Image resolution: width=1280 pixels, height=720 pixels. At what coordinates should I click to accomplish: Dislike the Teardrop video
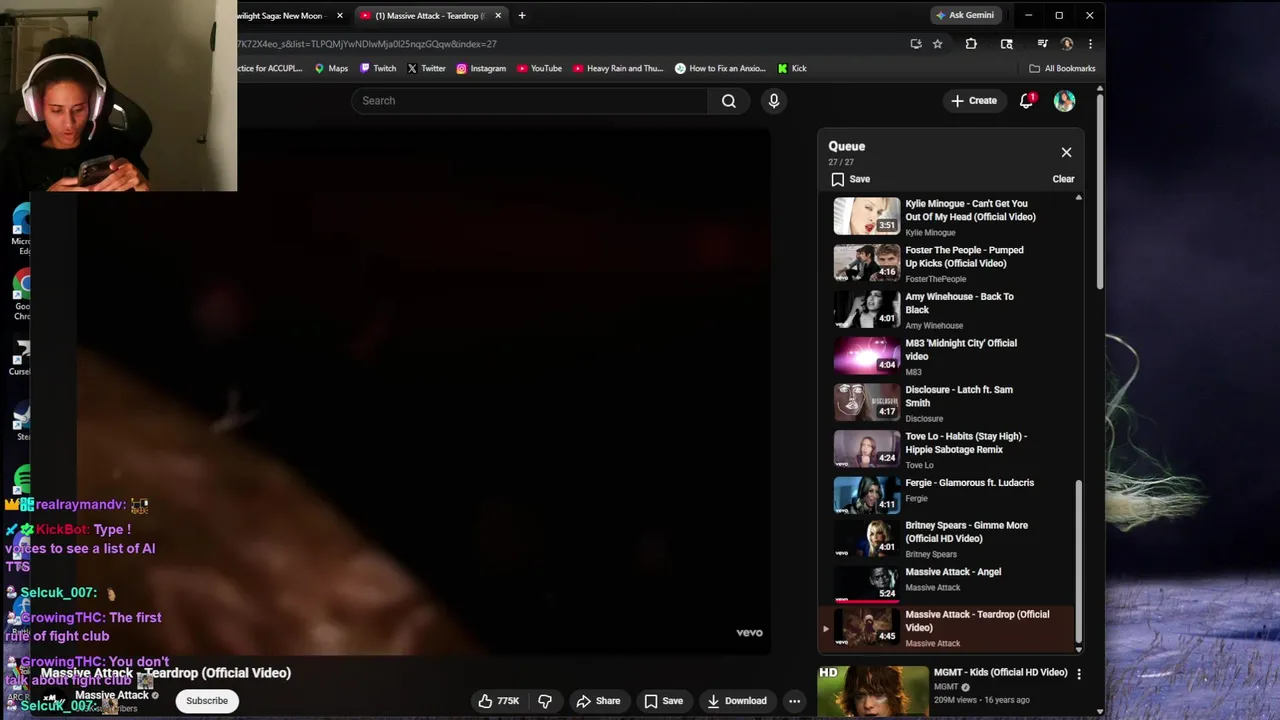pyautogui.click(x=545, y=701)
